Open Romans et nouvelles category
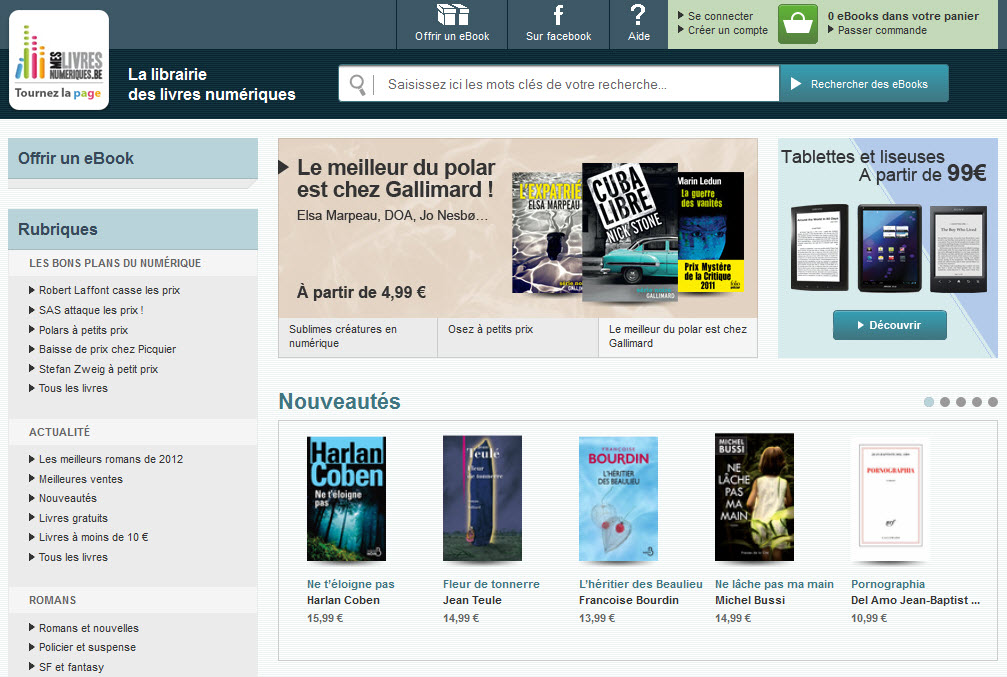Viewport: 1007px width, 677px height. click(x=89, y=628)
